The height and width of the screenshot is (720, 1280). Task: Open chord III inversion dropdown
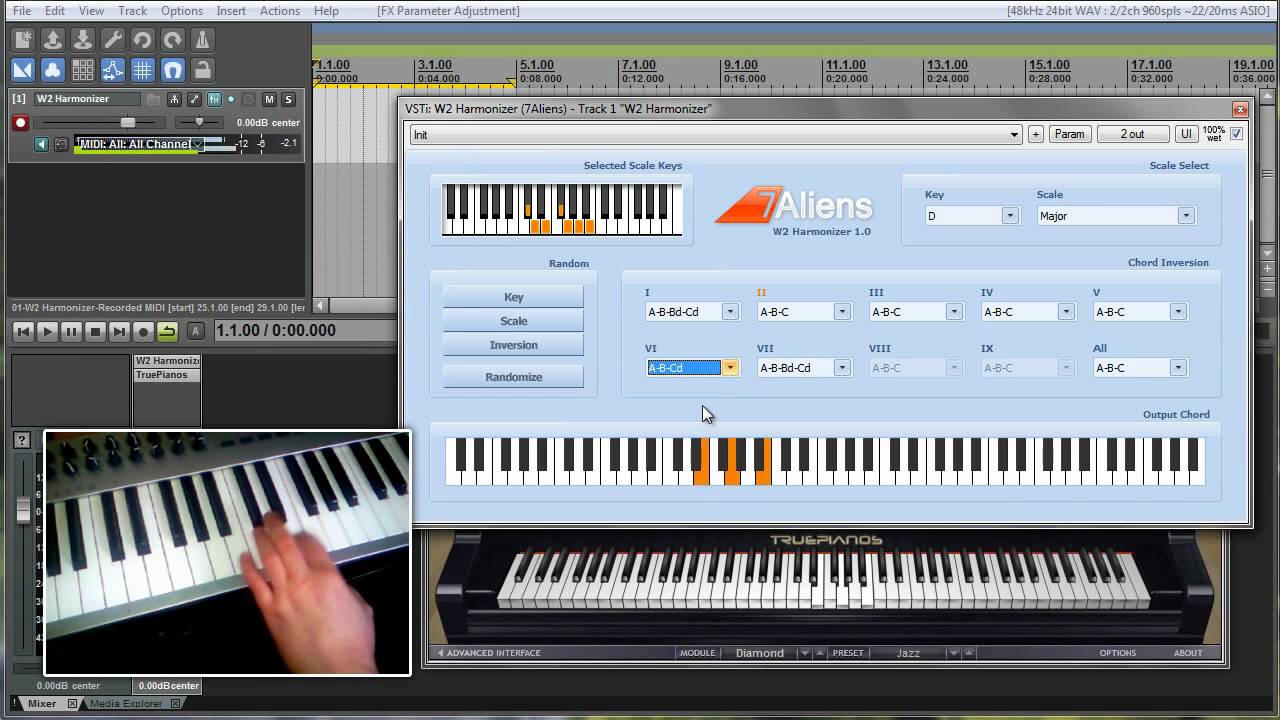916,312
